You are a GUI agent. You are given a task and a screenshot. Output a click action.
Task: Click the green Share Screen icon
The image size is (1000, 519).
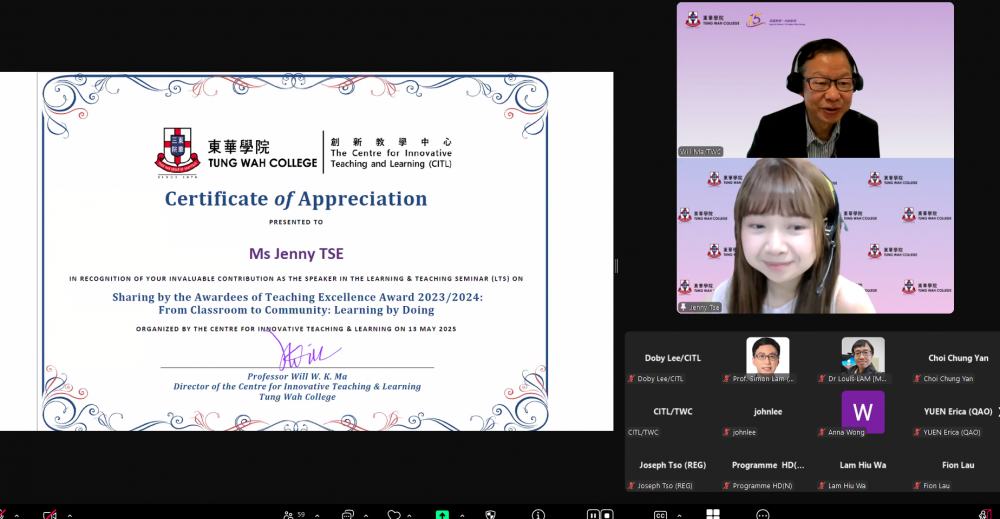(442, 515)
